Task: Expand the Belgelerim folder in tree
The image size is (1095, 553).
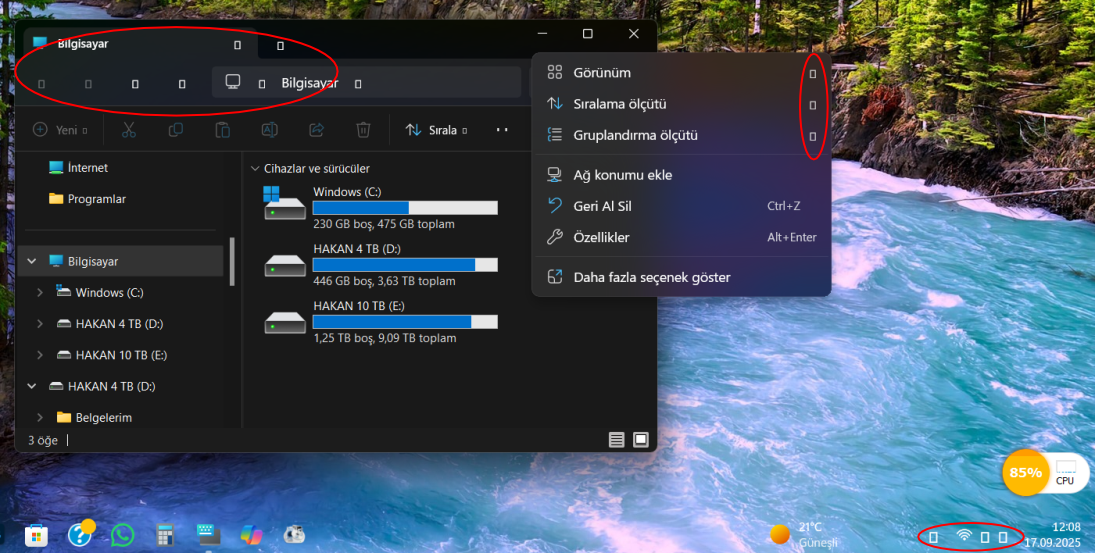Action: tap(40, 418)
